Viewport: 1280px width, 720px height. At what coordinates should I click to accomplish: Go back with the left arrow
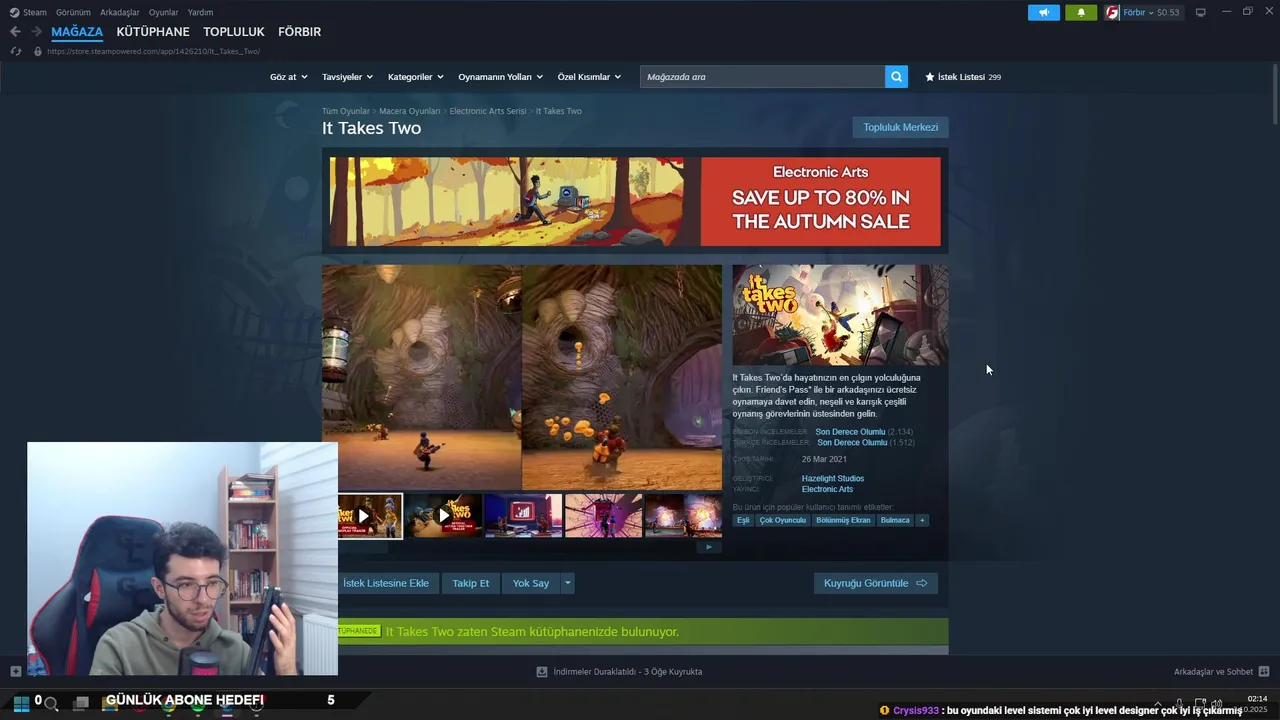click(x=15, y=32)
